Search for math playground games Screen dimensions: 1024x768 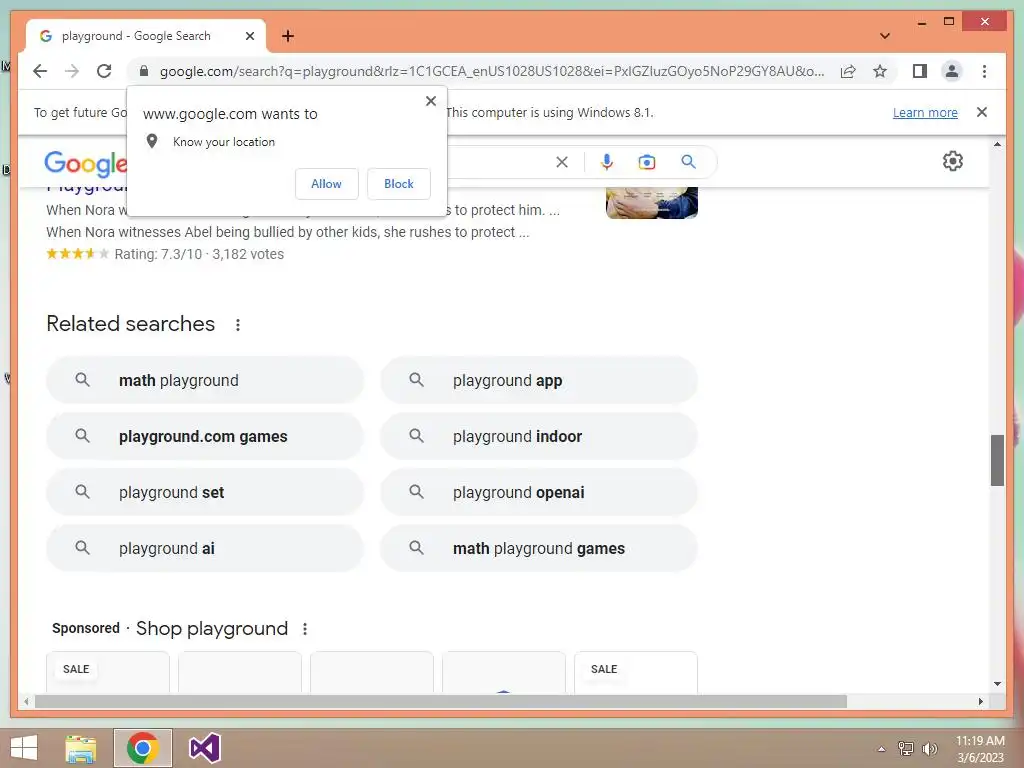pyautogui.click(x=539, y=549)
